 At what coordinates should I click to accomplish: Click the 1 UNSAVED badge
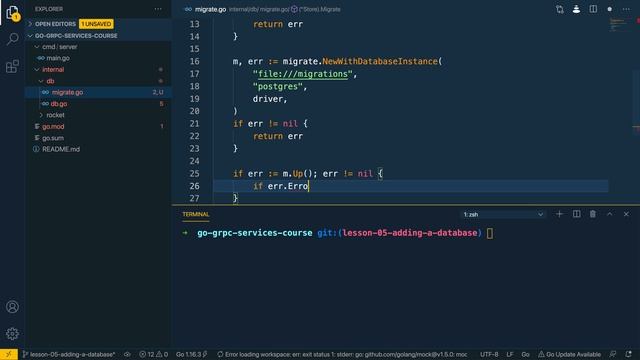click(x=96, y=24)
